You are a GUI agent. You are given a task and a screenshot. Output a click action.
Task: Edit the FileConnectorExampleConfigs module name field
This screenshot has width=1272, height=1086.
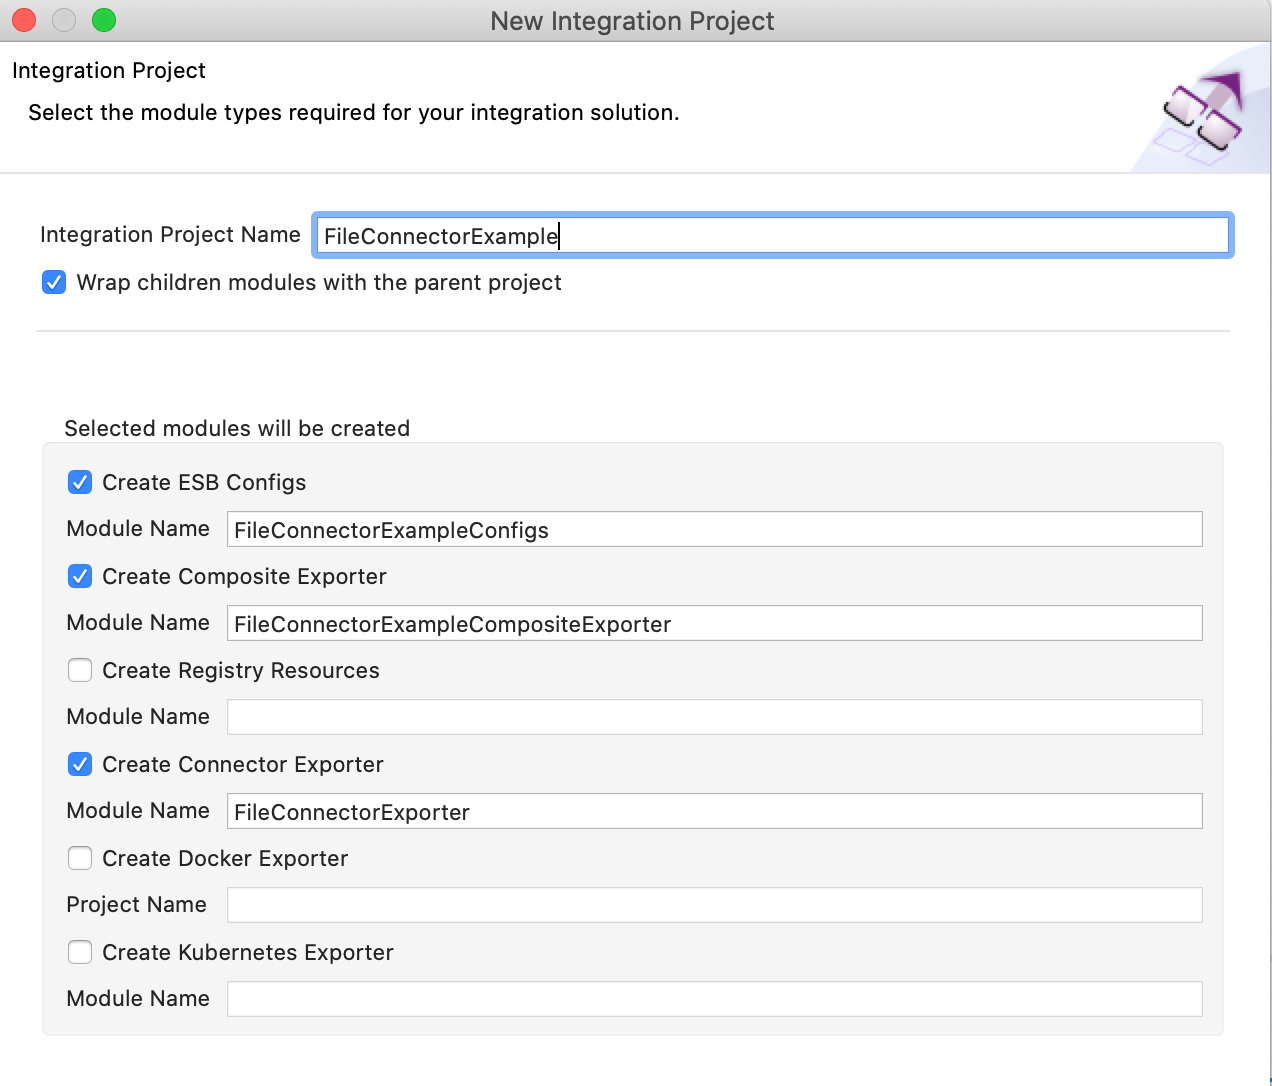[715, 530]
